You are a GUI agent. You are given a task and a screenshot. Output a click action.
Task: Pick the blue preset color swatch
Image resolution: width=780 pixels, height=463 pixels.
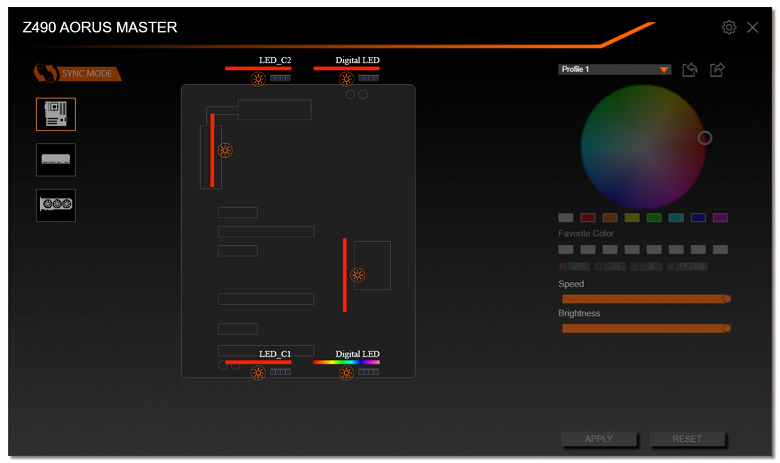pyautogui.click(x=698, y=217)
